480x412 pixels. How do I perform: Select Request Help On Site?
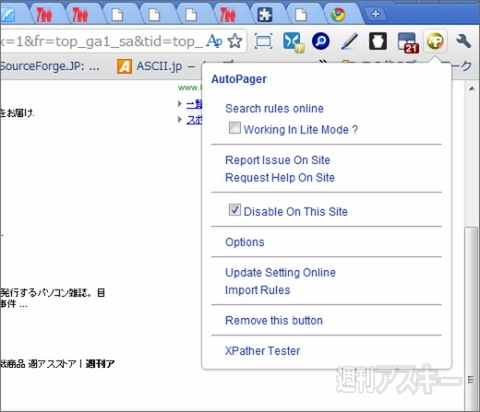point(280,178)
